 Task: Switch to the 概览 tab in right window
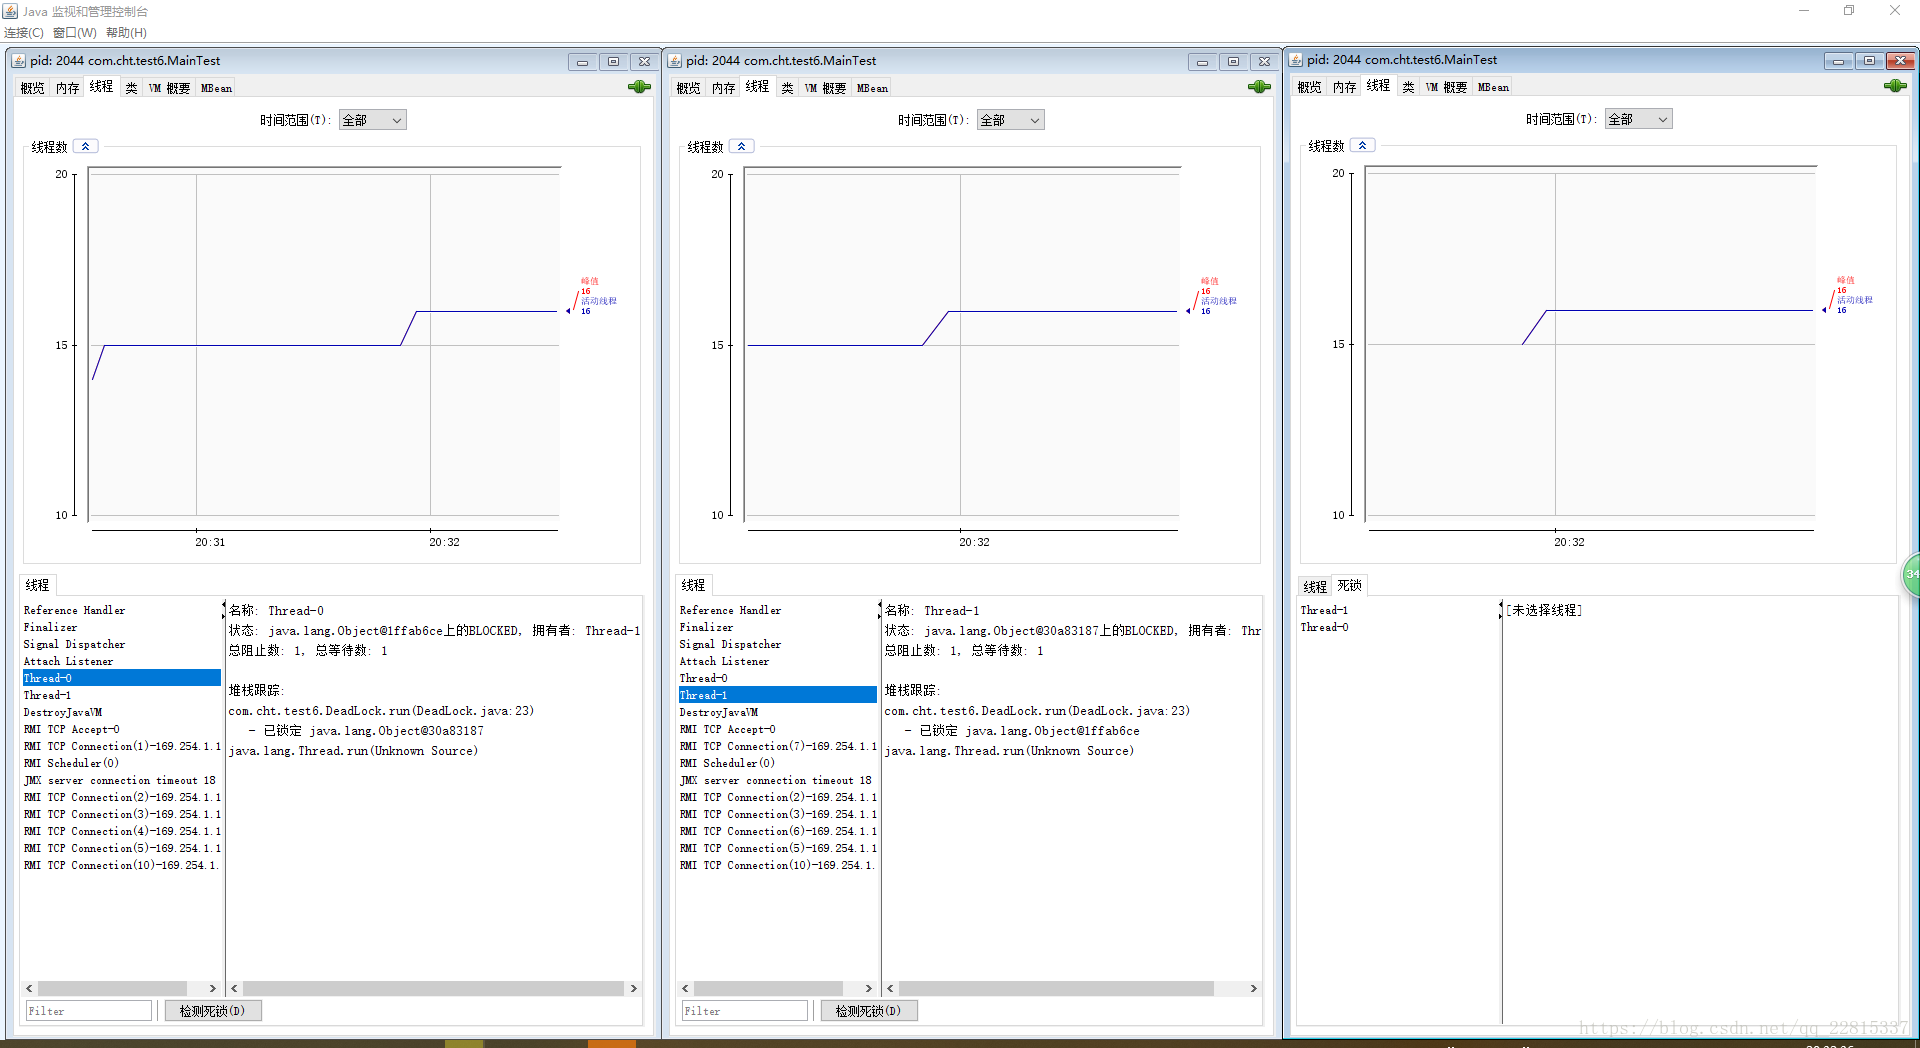coord(1310,87)
